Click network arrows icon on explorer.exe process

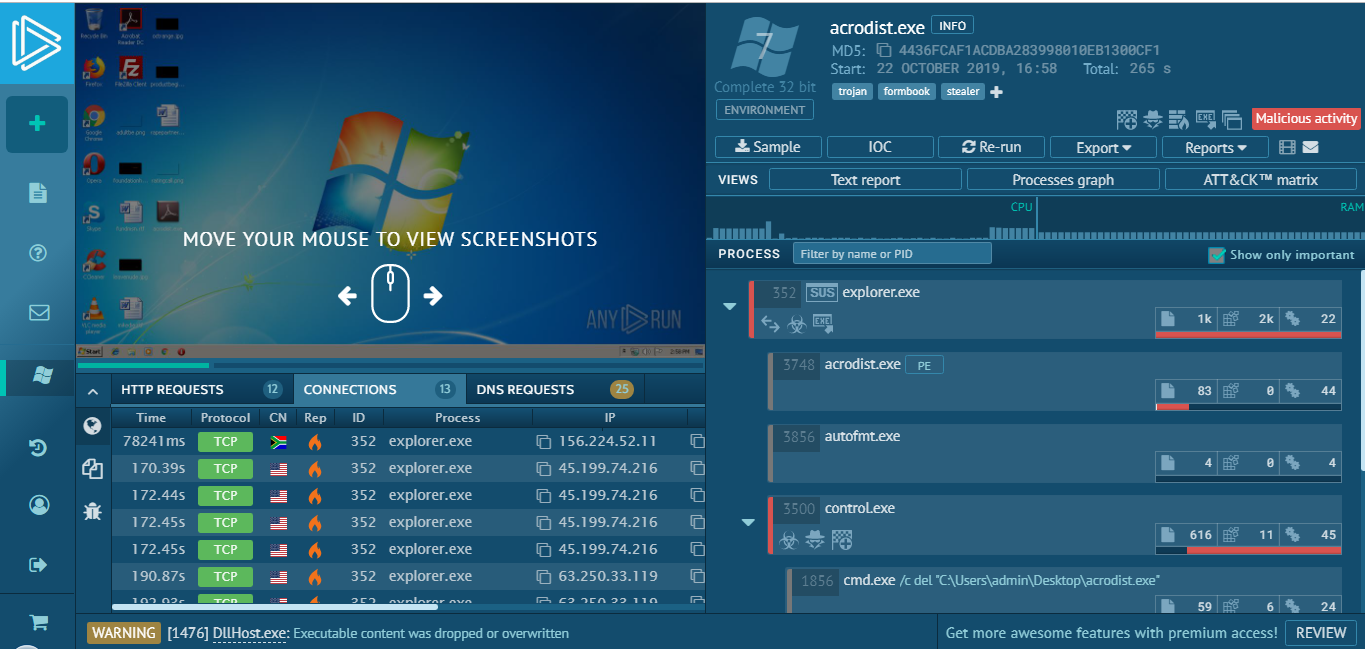tap(770, 323)
